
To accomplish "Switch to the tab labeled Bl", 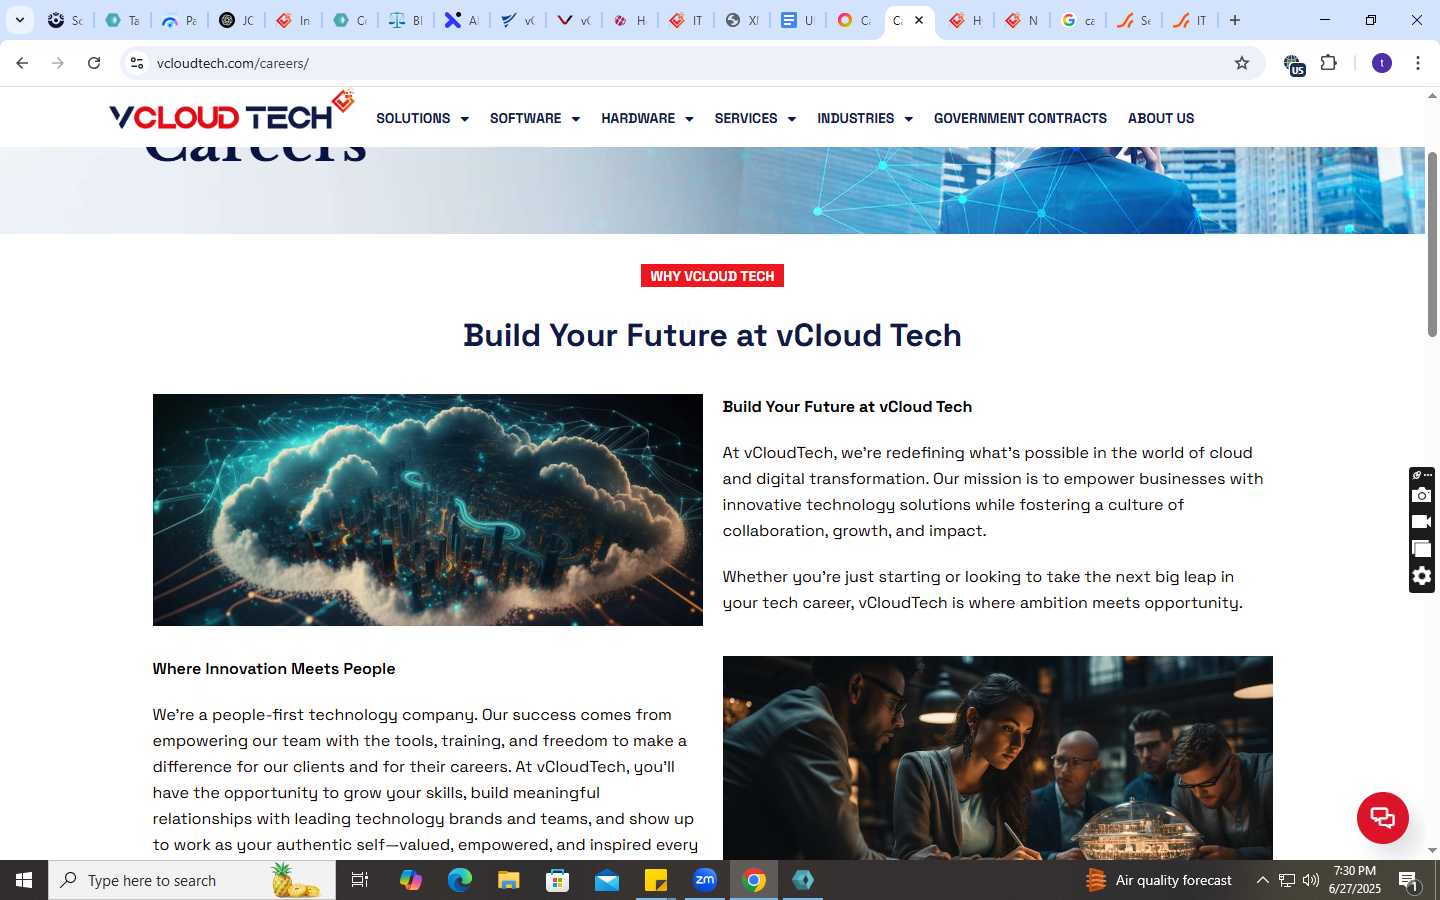I will click(x=405, y=20).
